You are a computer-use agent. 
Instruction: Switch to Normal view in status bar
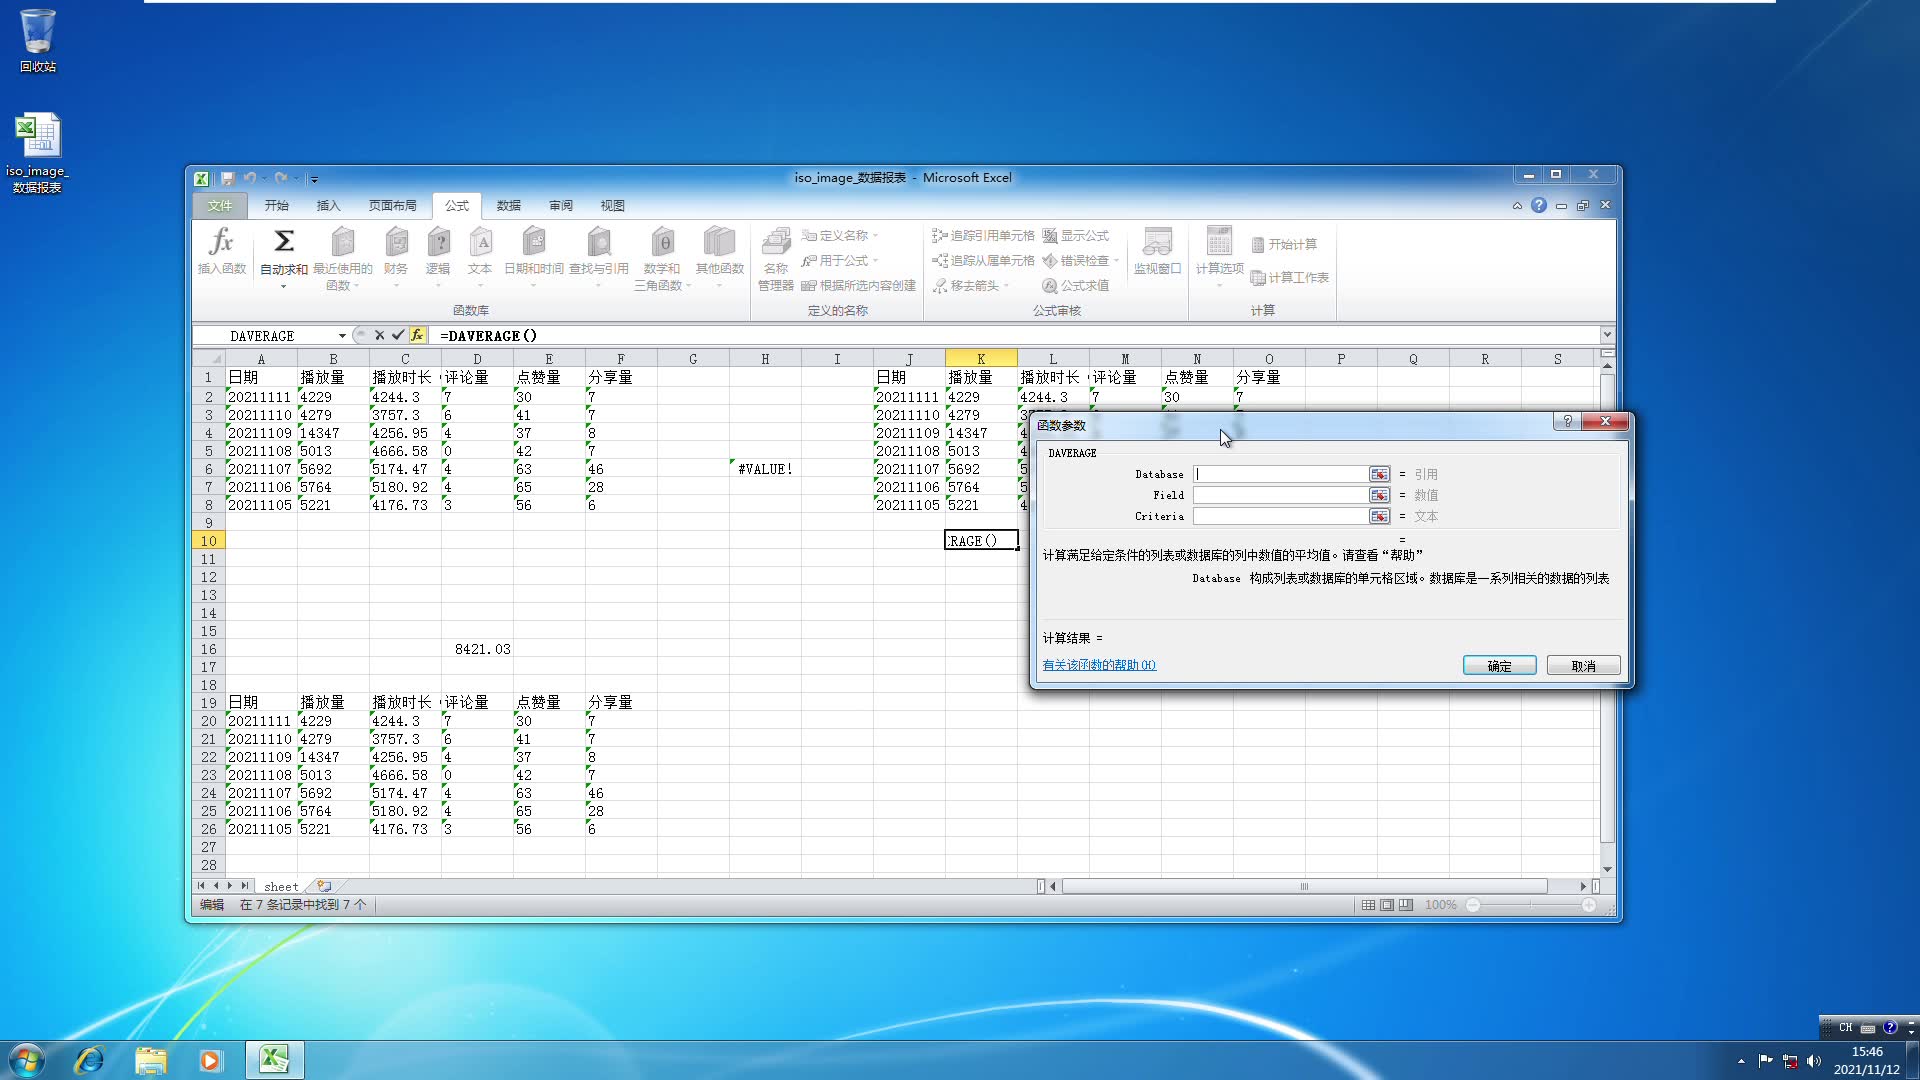[x=1368, y=905]
